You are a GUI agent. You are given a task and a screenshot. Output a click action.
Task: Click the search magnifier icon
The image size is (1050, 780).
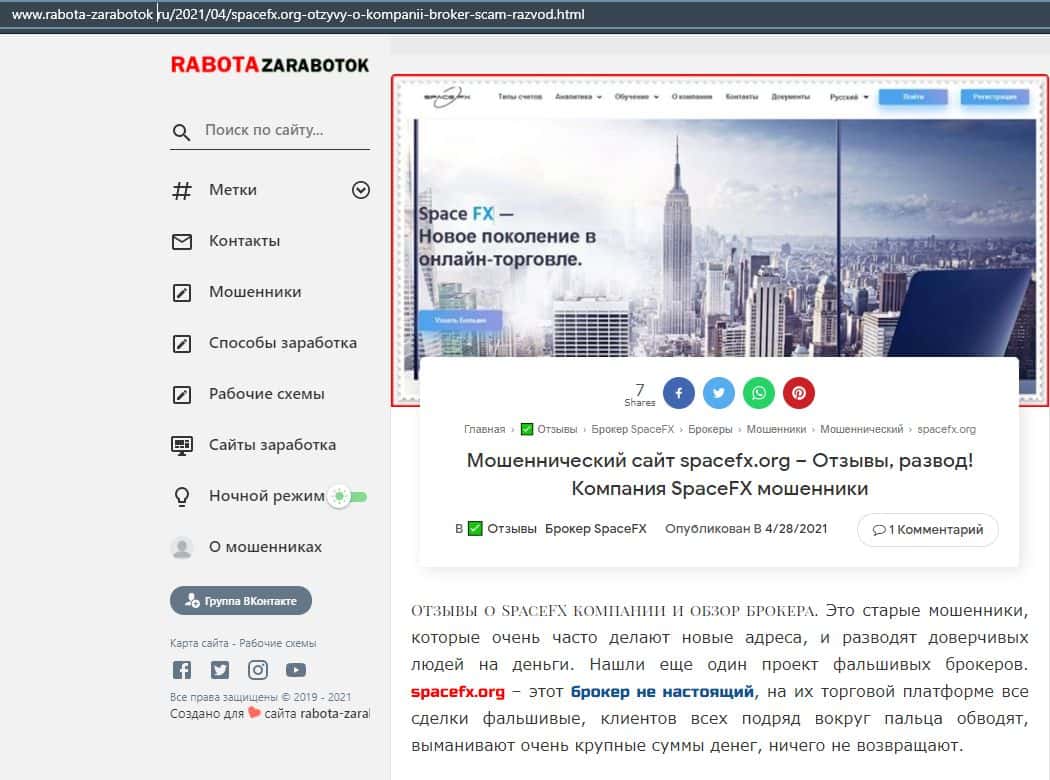click(x=181, y=132)
